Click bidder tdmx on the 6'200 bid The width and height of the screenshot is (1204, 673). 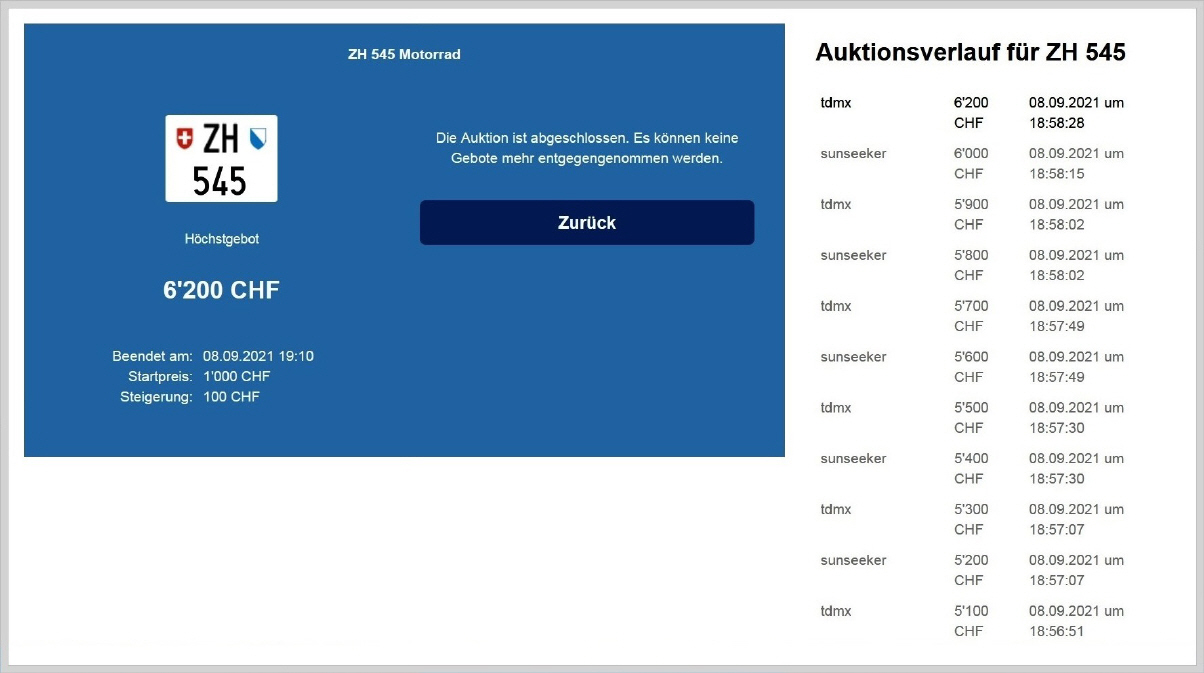pos(835,102)
